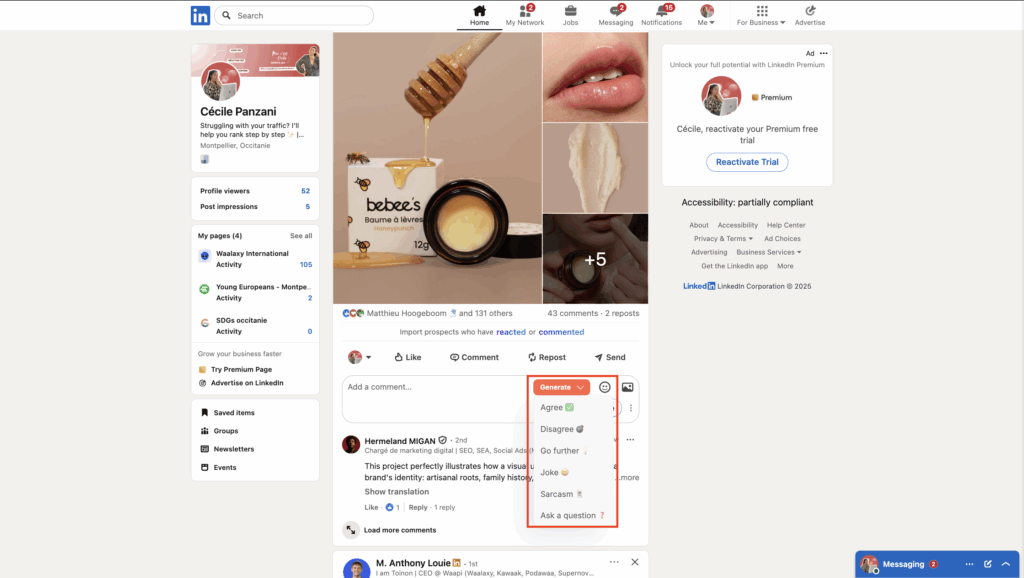1024x578 pixels.
Task: Select the My Network icon in top navigation
Action: click(524, 12)
